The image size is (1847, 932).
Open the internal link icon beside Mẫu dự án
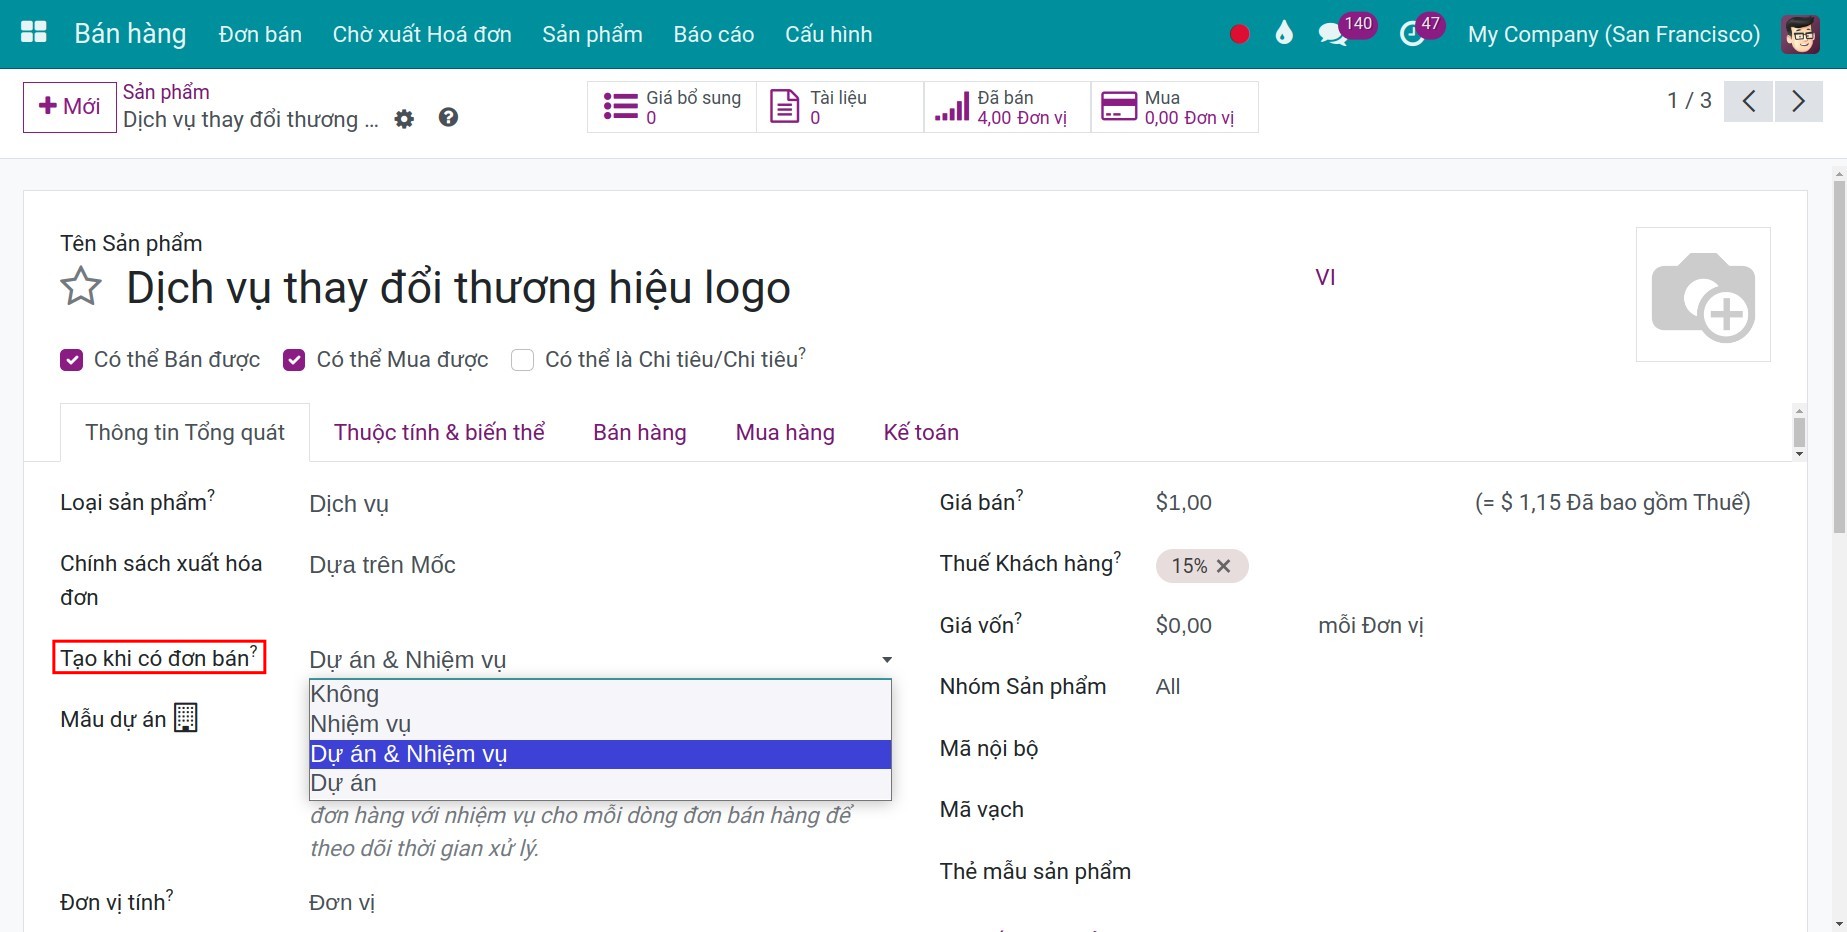click(185, 716)
